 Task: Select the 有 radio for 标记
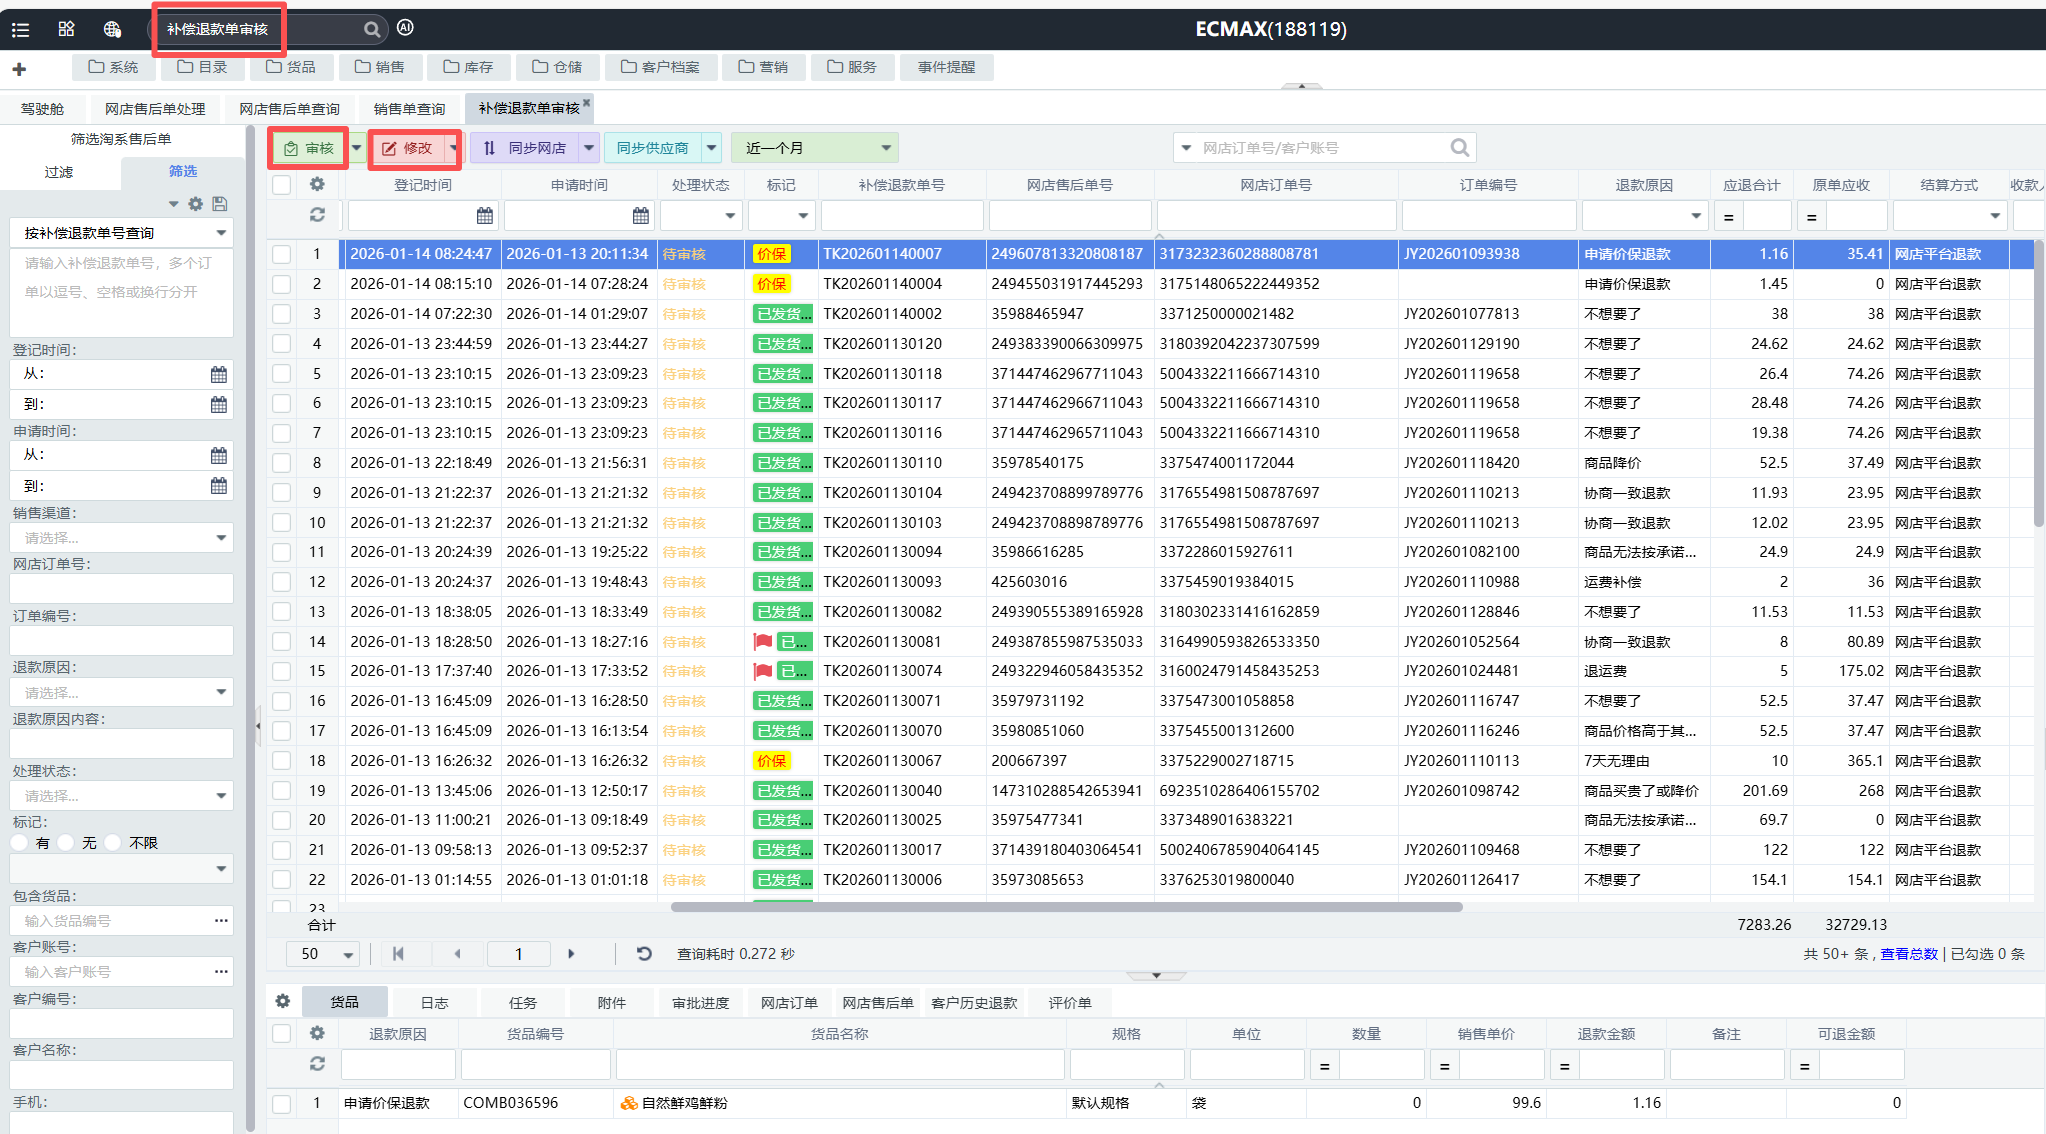[19, 843]
